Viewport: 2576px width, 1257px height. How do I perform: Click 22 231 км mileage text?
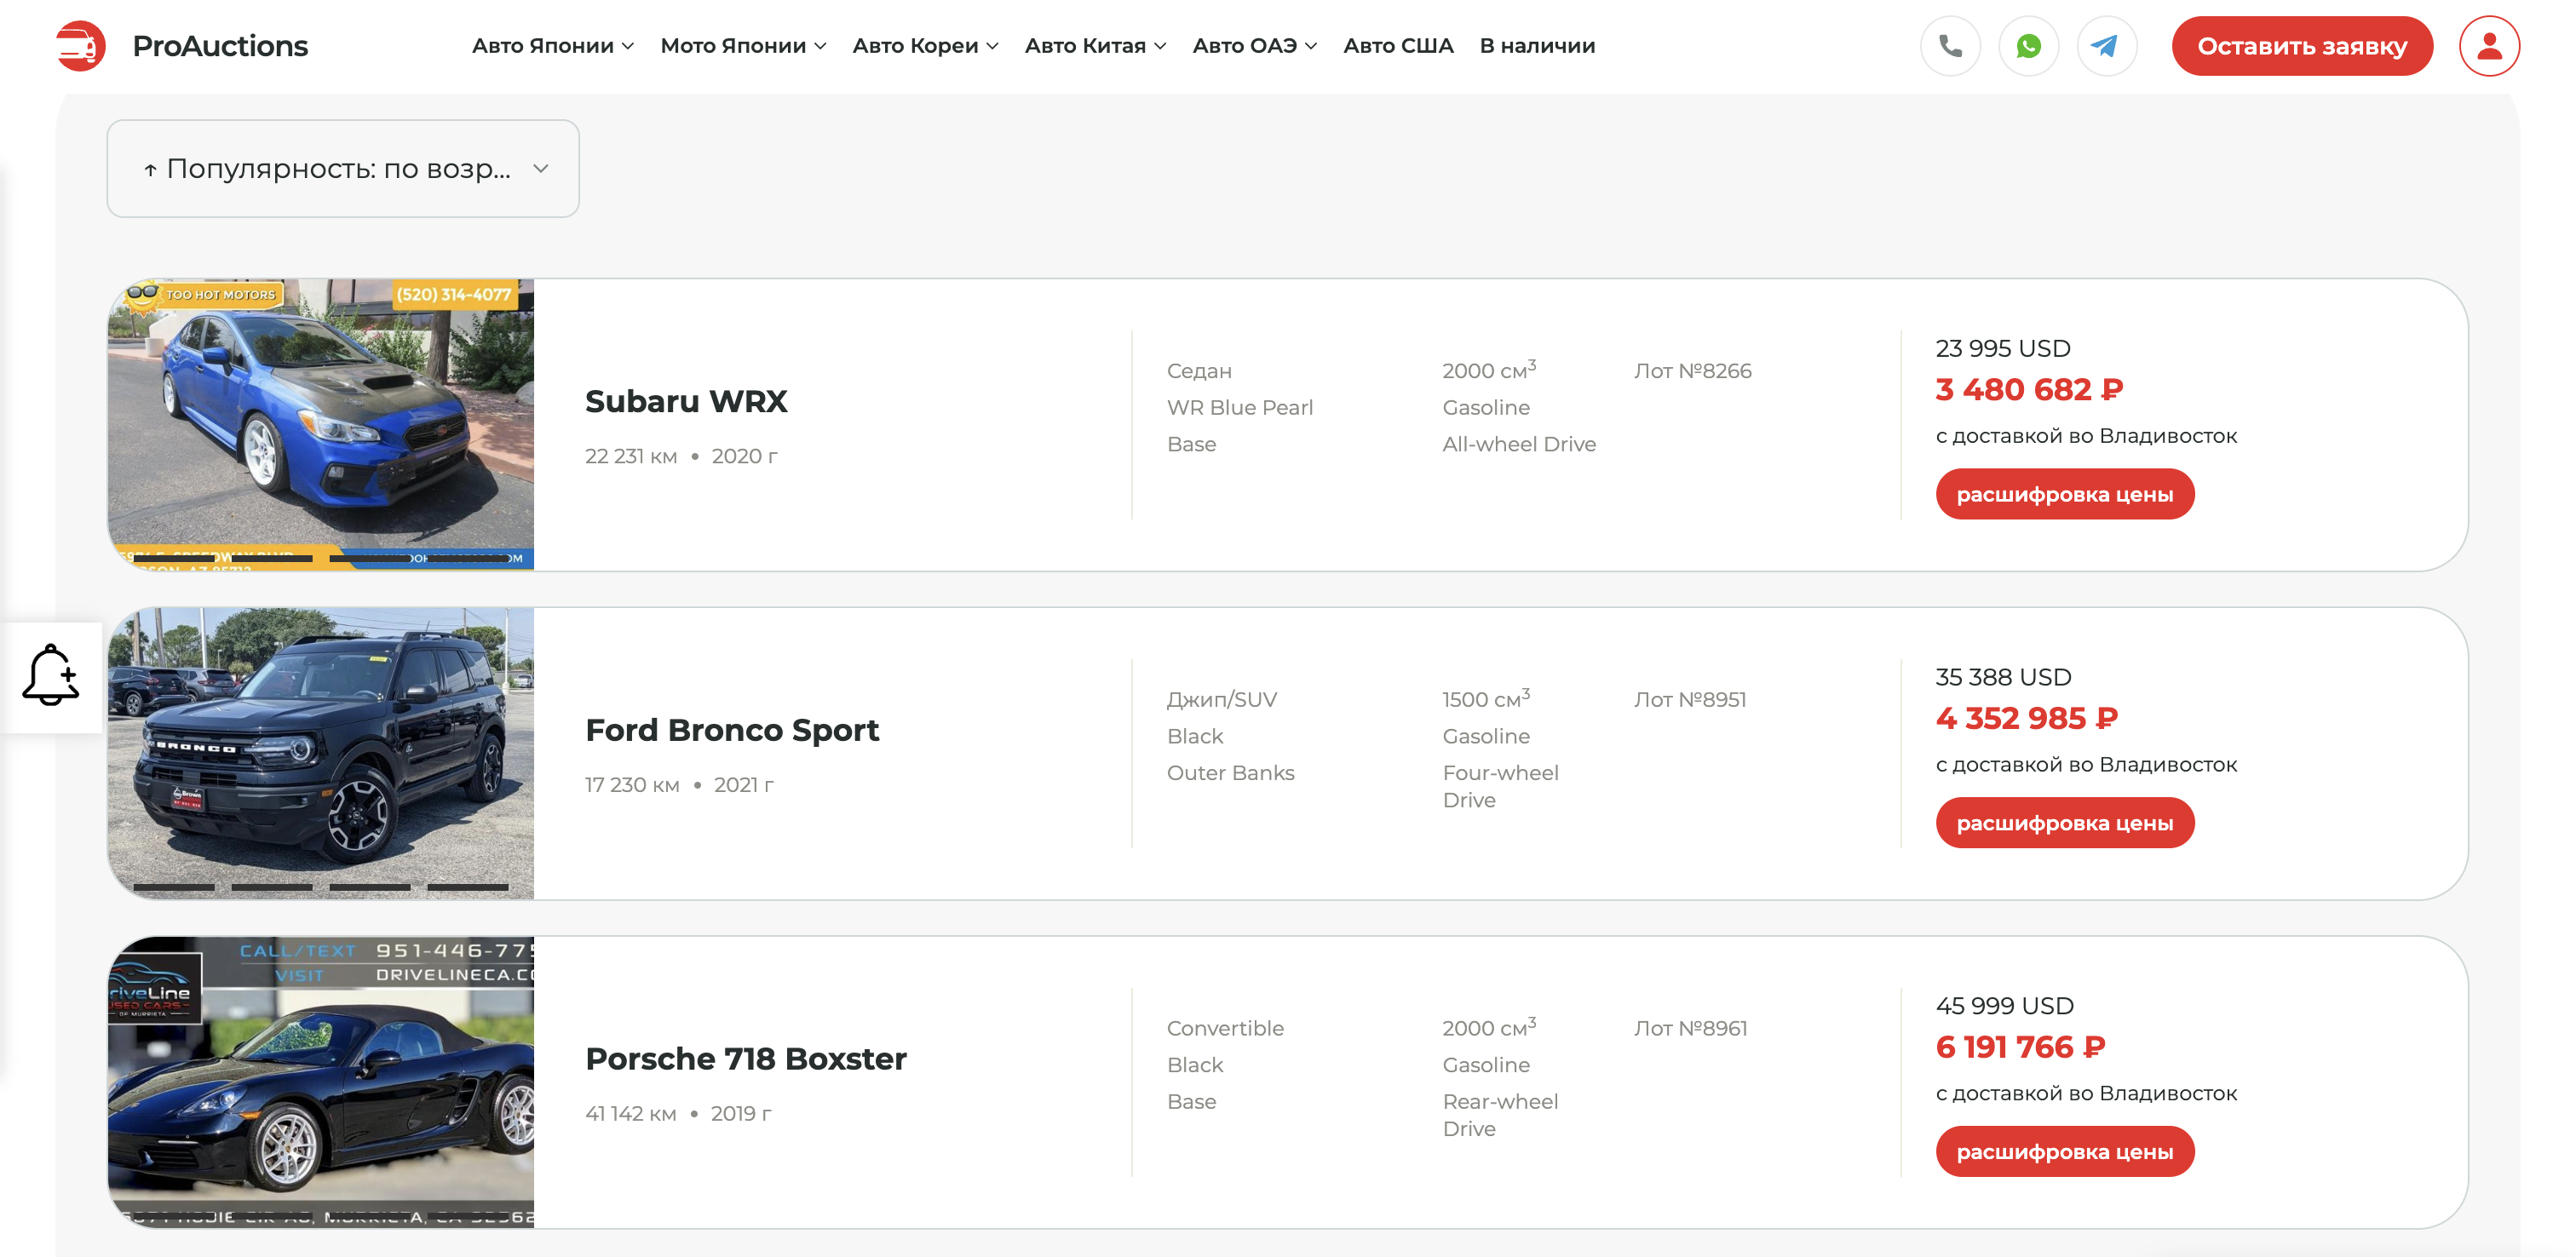pos(631,456)
